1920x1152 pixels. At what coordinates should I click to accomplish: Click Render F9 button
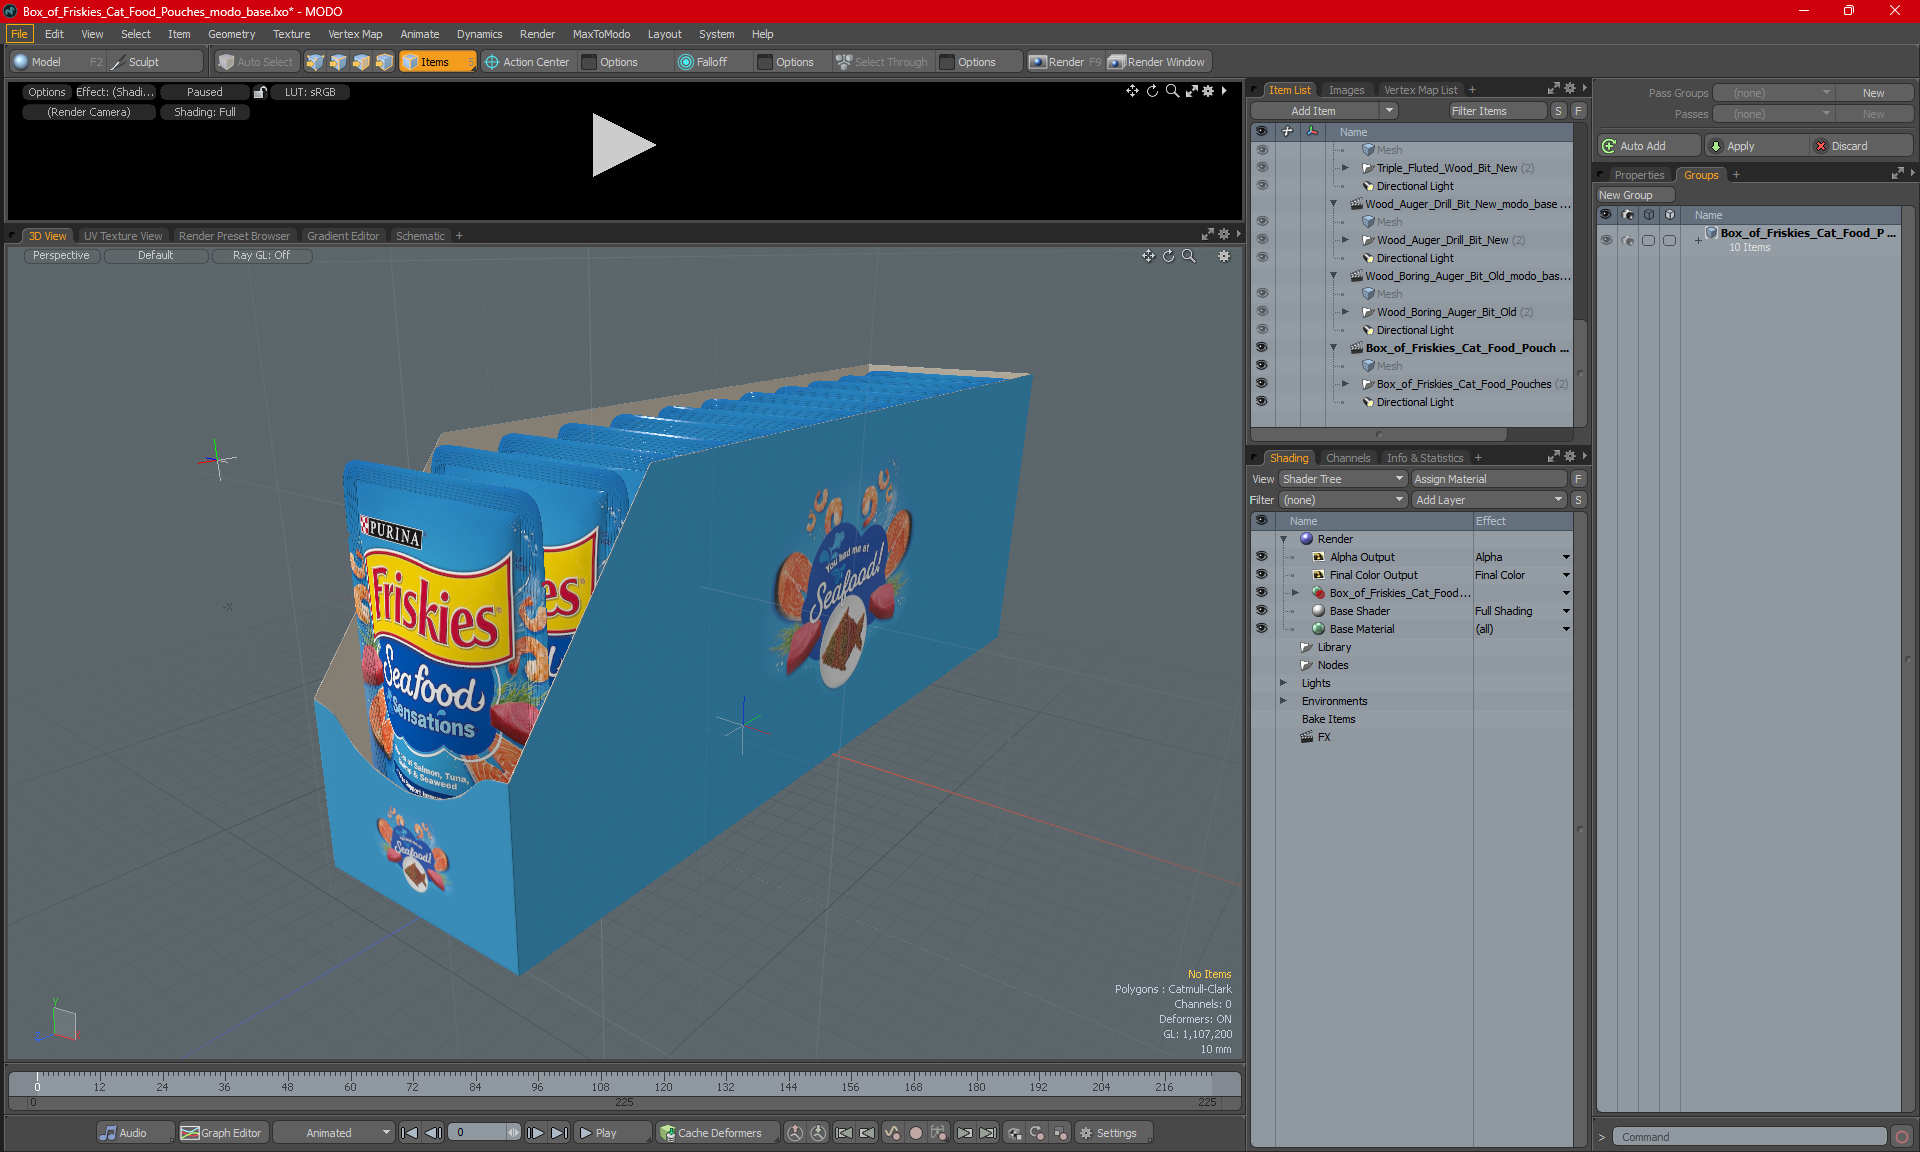click(1065, 62)
